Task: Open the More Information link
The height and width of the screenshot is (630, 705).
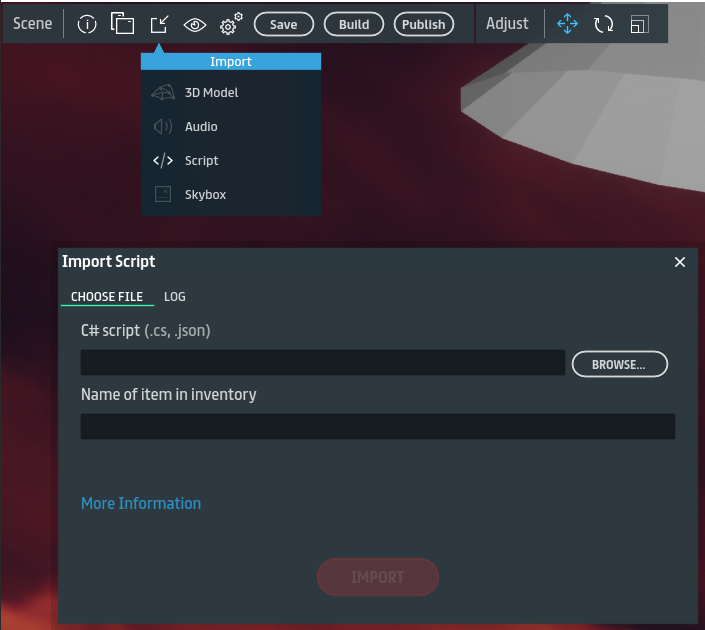Action: 141,503
